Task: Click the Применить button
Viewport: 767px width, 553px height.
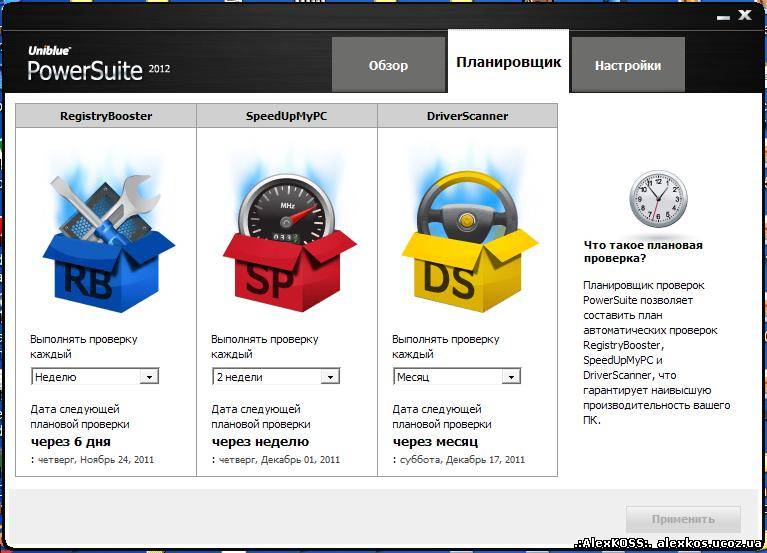Action: click(x=683, y=519)
